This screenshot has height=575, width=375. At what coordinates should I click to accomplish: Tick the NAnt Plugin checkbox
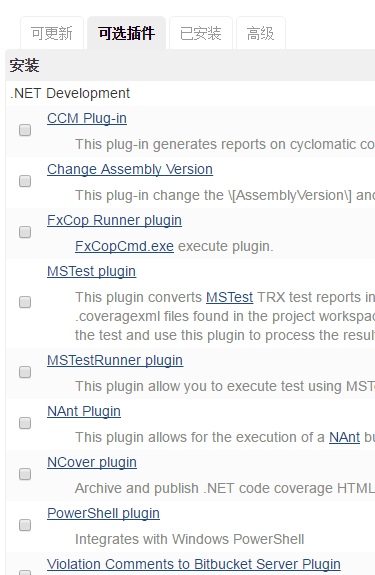25,423
